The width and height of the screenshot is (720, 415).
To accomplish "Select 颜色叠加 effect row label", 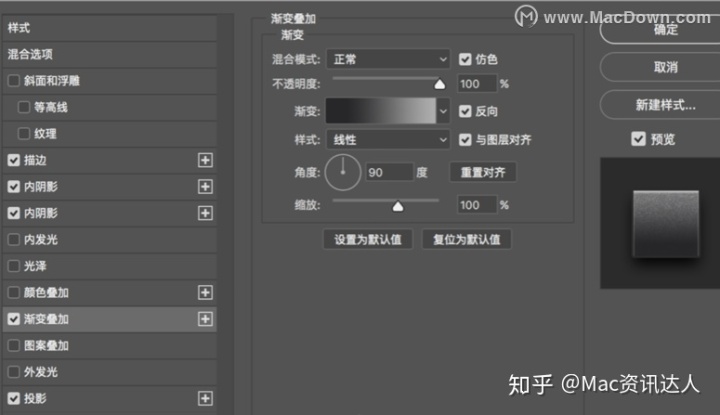I will [46, 292].
